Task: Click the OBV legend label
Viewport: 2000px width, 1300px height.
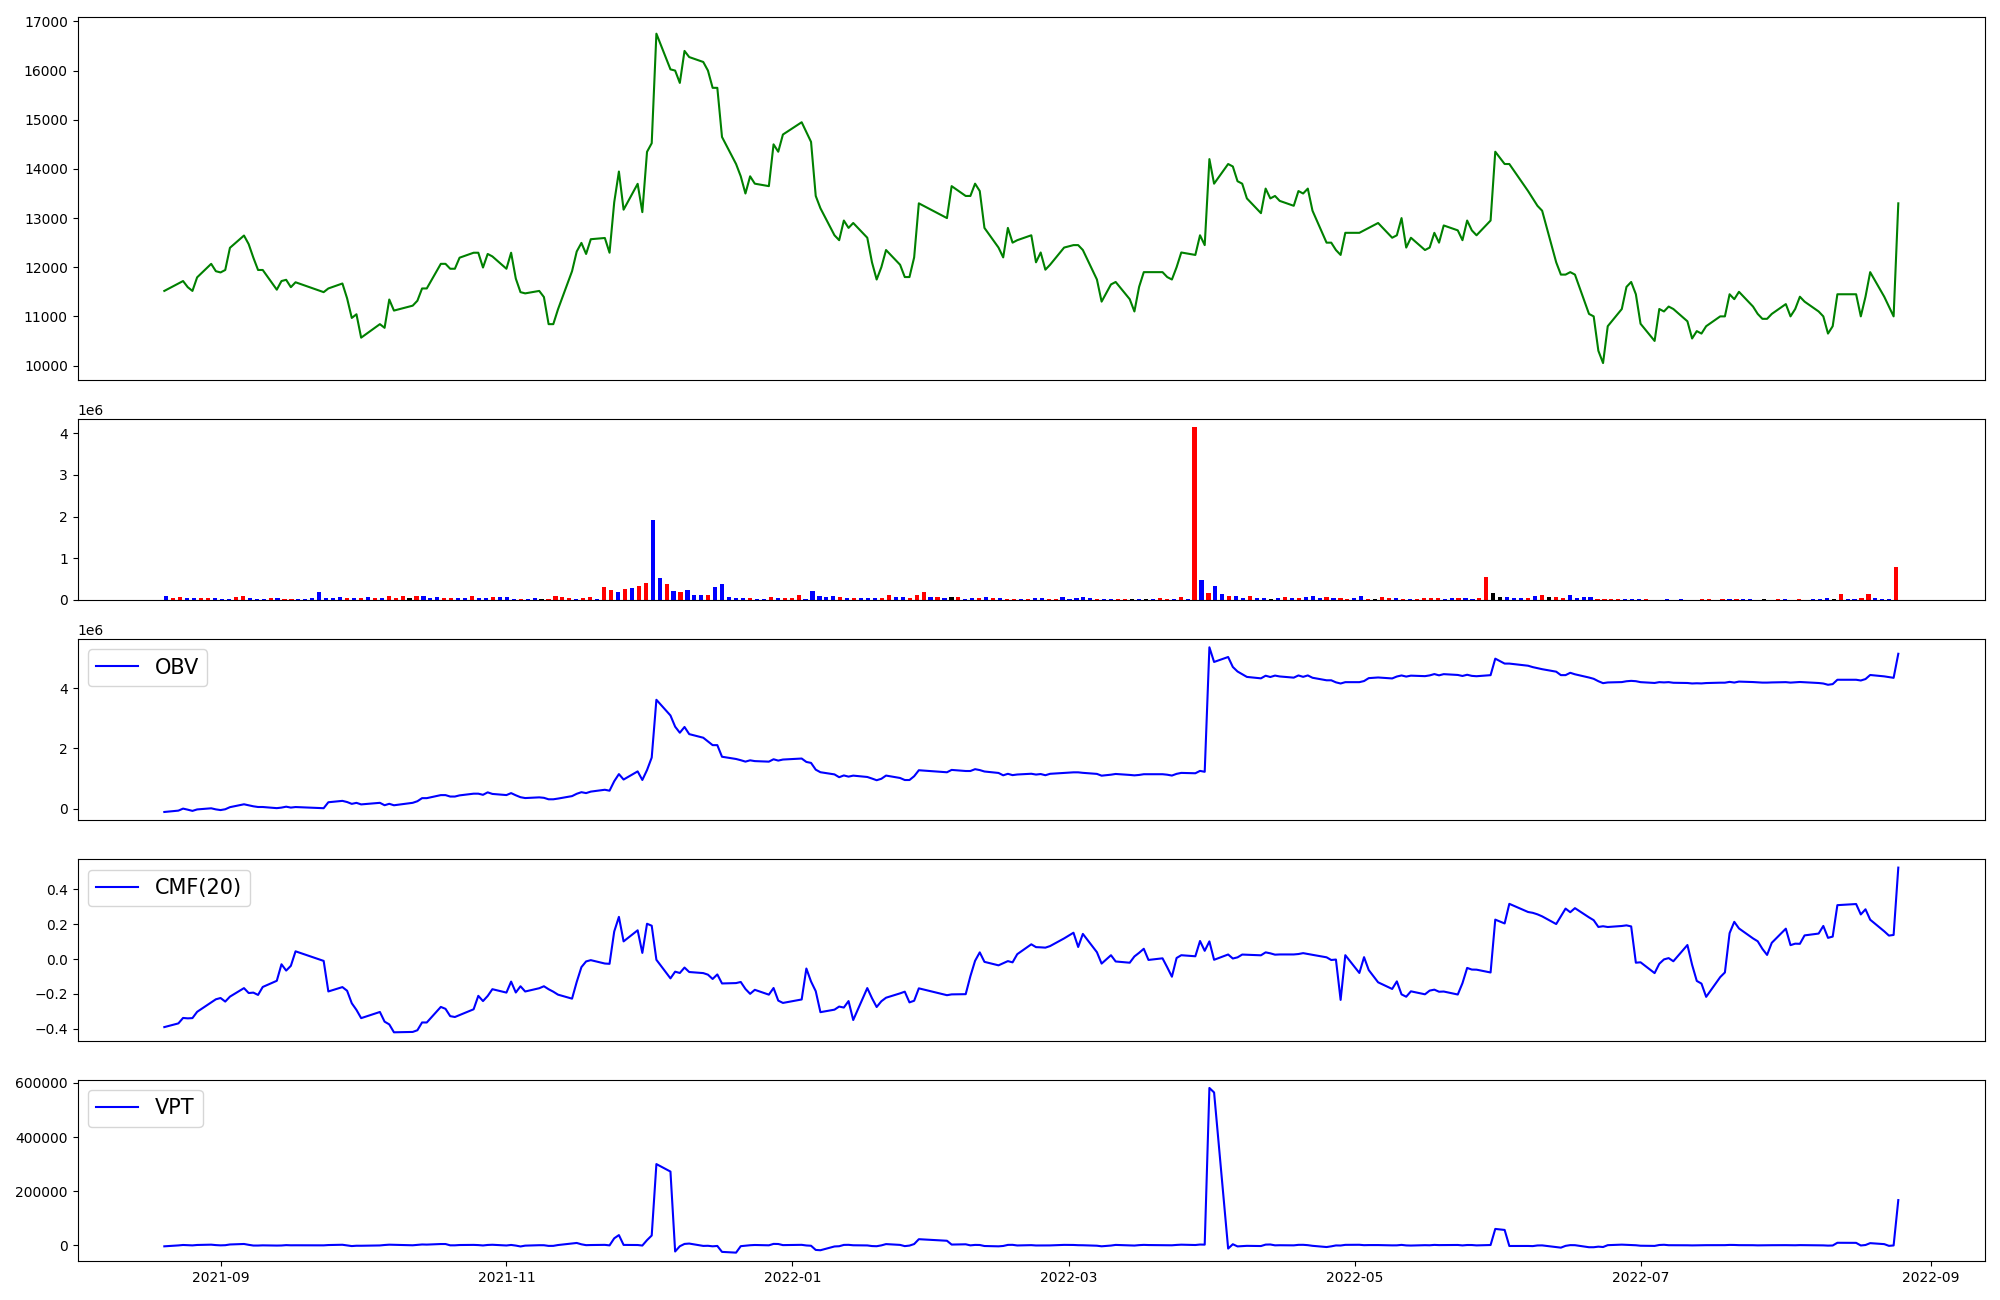Action: pos(176,667)
